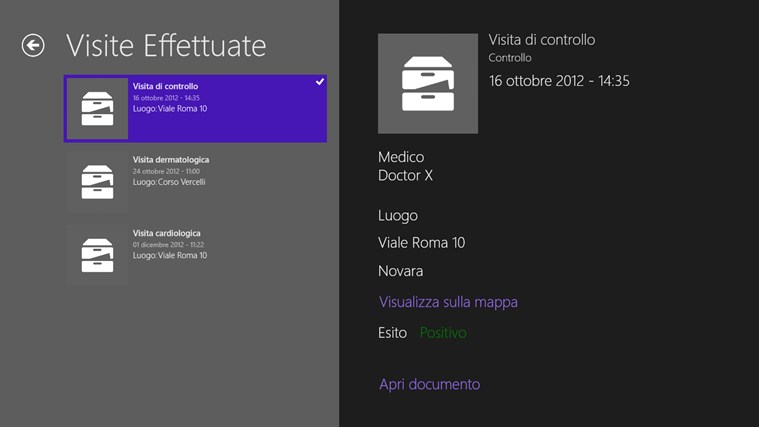
Task: Click the large 16 ottobre 2012 date in details
Action: click(559, 81)
